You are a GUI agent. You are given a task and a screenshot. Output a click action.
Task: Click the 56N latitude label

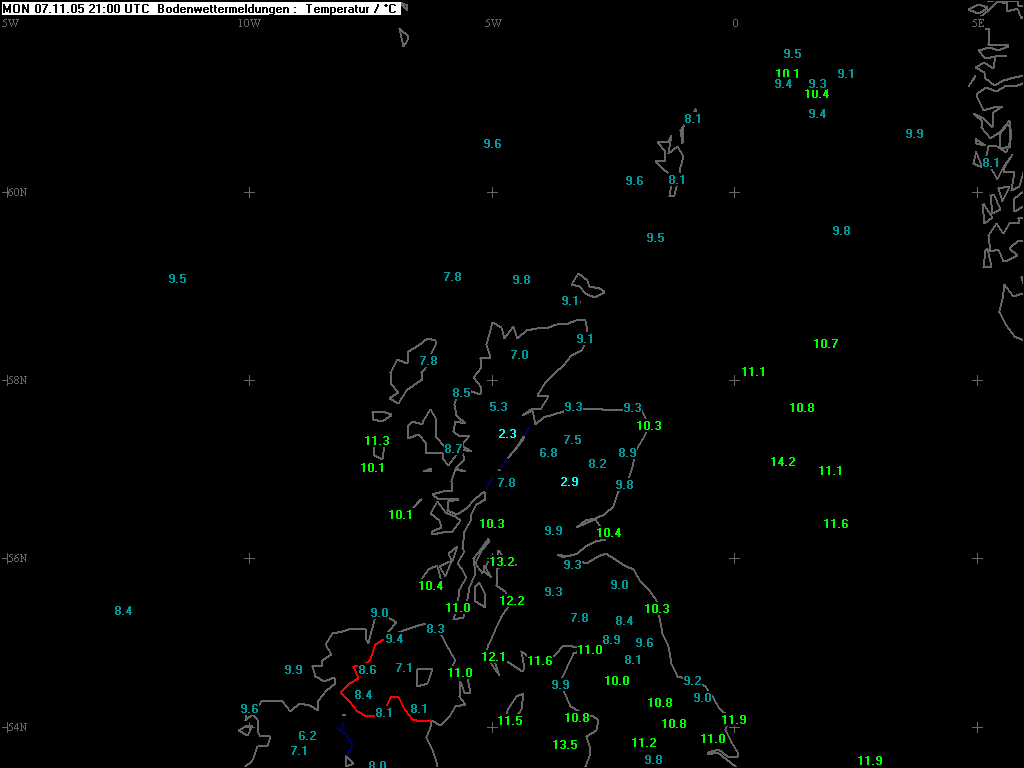click(15, 558)
